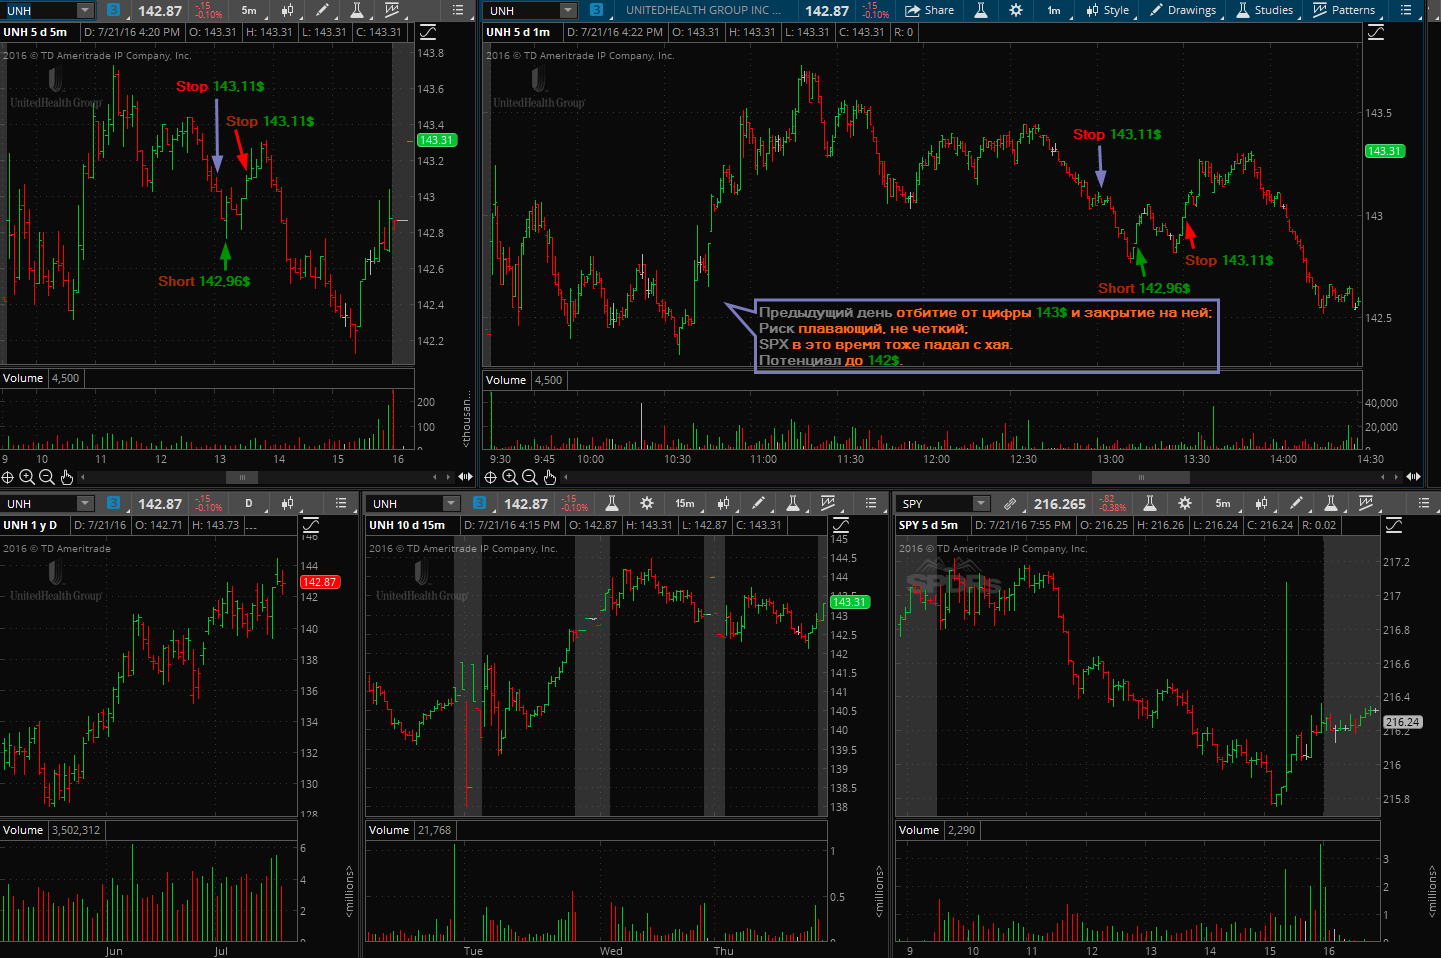1441x958 pixels.
Task: Click the SPY symbol input field
Action: tap(934, 503)
